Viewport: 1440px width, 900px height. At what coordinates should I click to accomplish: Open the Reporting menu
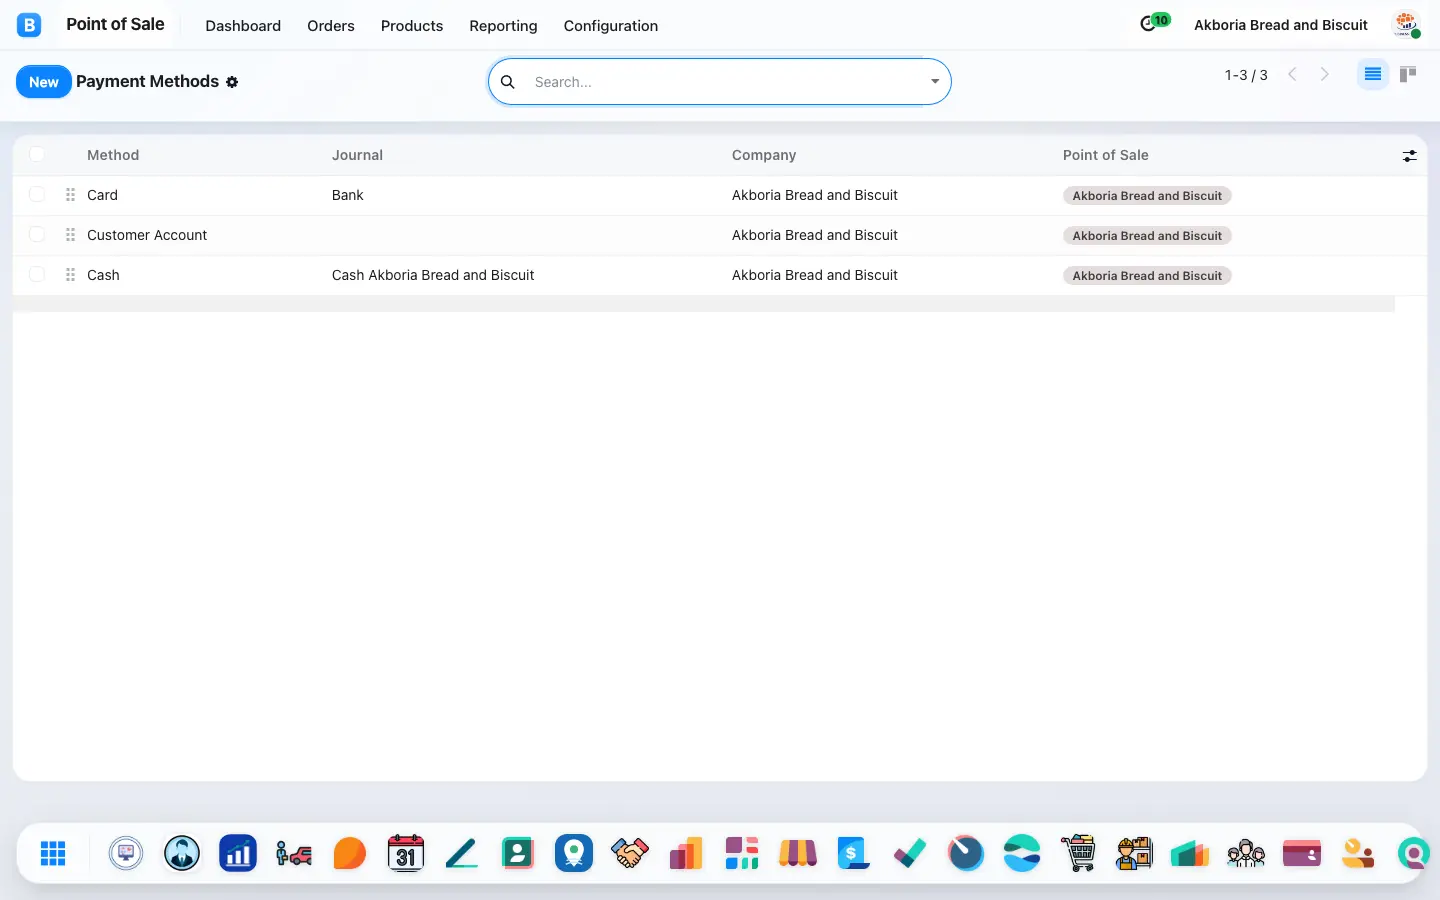[x=503, y=26]
